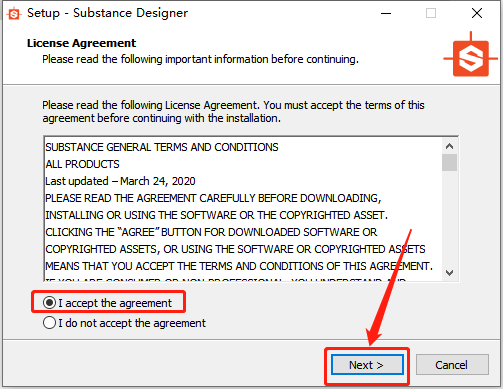The image size is (503, 389).
Task: Click 'Setup - Substance Designer' title text
Action: click(x=107, y=13)
